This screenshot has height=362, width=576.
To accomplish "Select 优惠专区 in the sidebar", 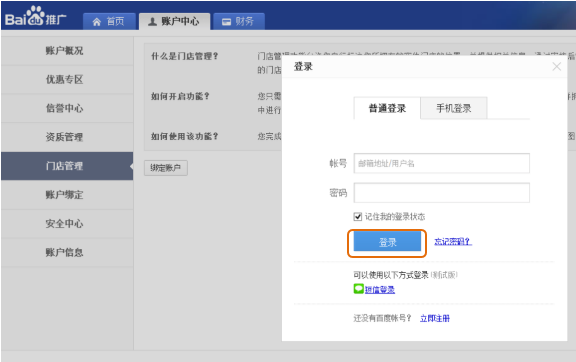I will (67, 79).
